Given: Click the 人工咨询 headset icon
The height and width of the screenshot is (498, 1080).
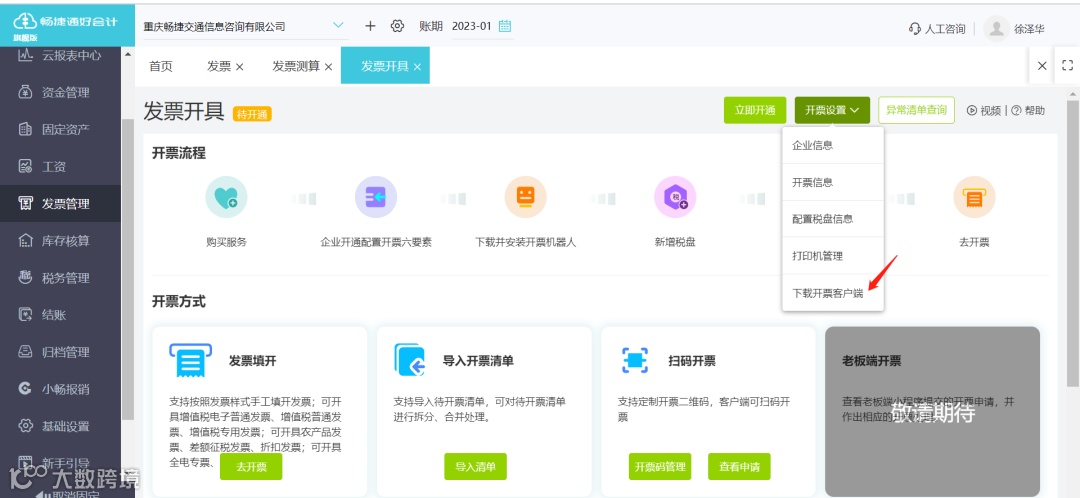Looking at the screenshot, I should (x=915, y=29).
